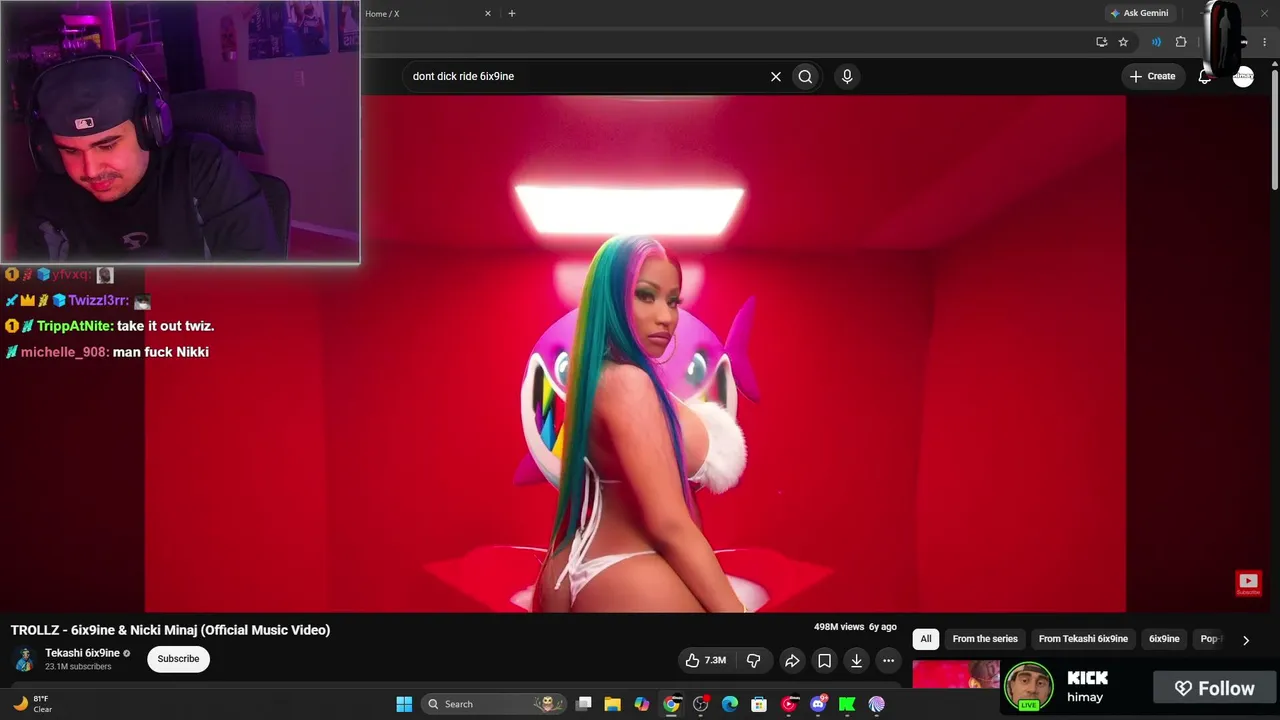The height and width of the screenshot is (720, 1280).
Task: Launch Copilot from the taskbar
Action: [642, 704]
